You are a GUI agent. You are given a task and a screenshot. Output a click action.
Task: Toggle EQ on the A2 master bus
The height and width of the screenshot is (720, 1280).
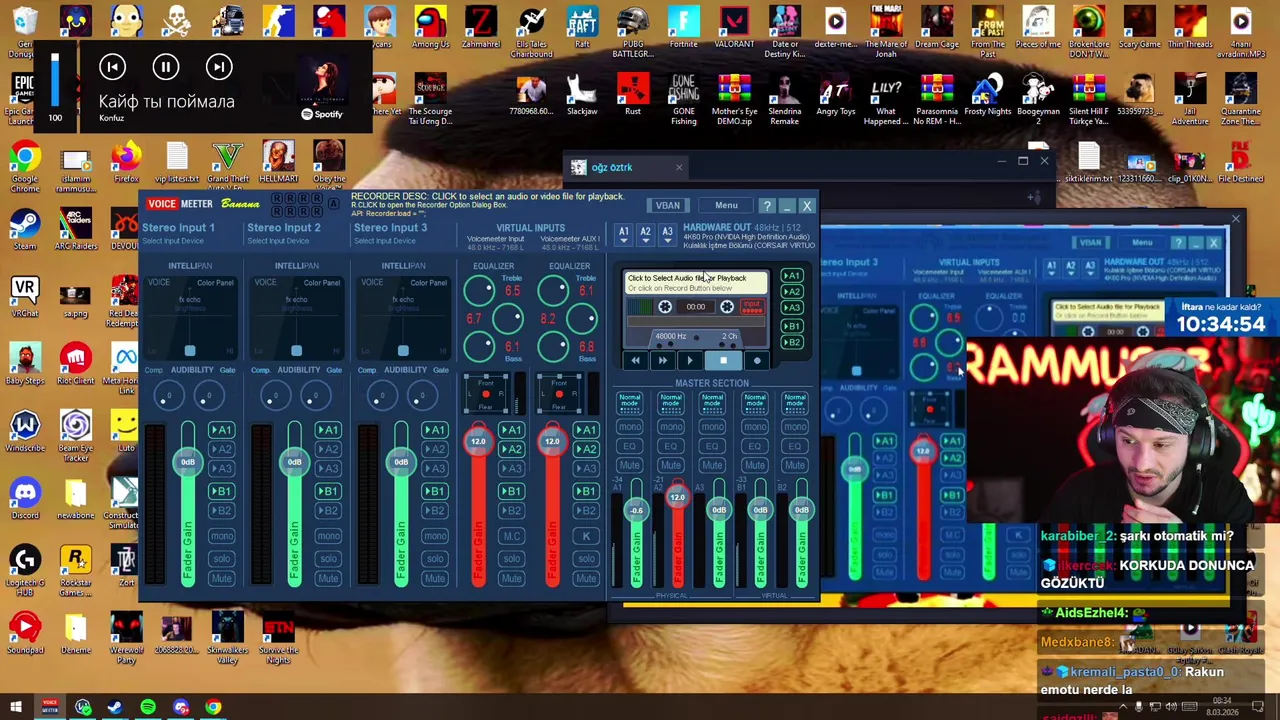(671, 446)
